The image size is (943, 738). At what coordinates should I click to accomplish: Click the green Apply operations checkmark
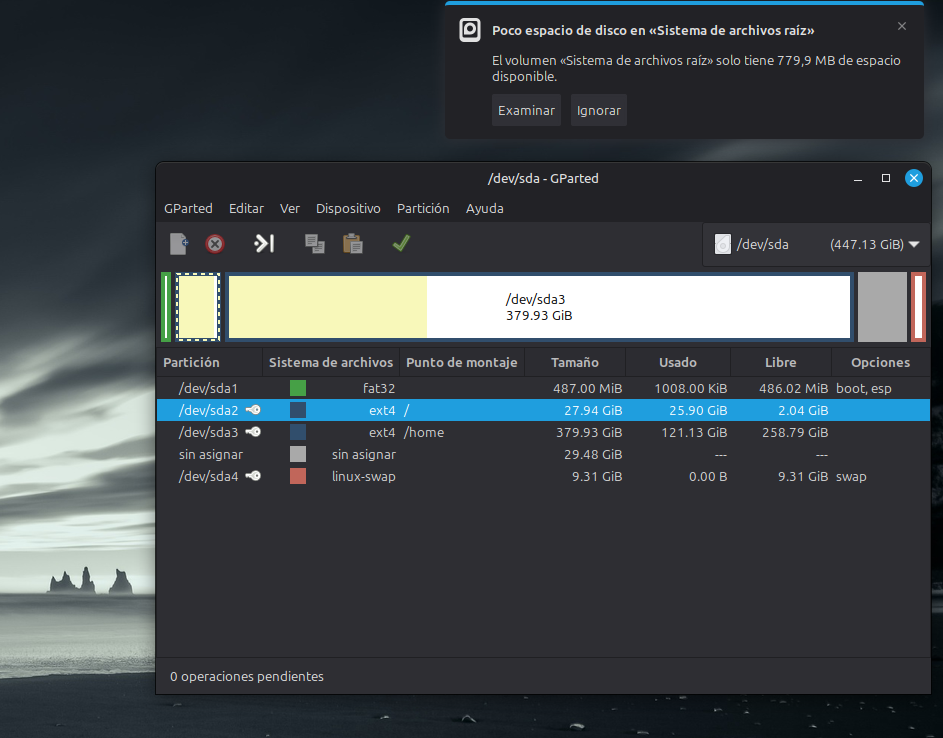point(401,243)
